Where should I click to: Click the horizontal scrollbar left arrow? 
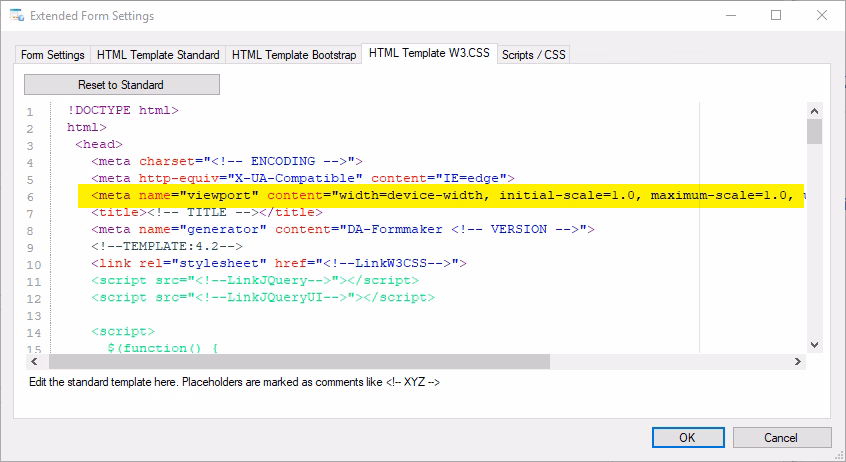pos(33,361)
